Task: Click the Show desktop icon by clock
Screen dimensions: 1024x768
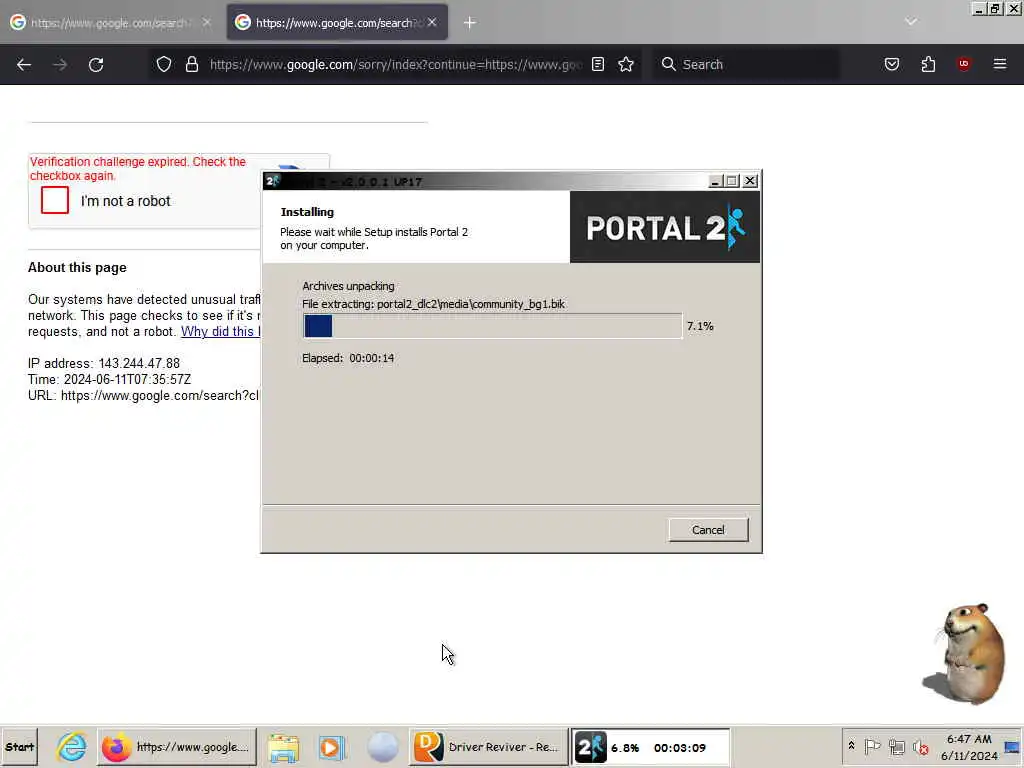Action: [1012, 747]
